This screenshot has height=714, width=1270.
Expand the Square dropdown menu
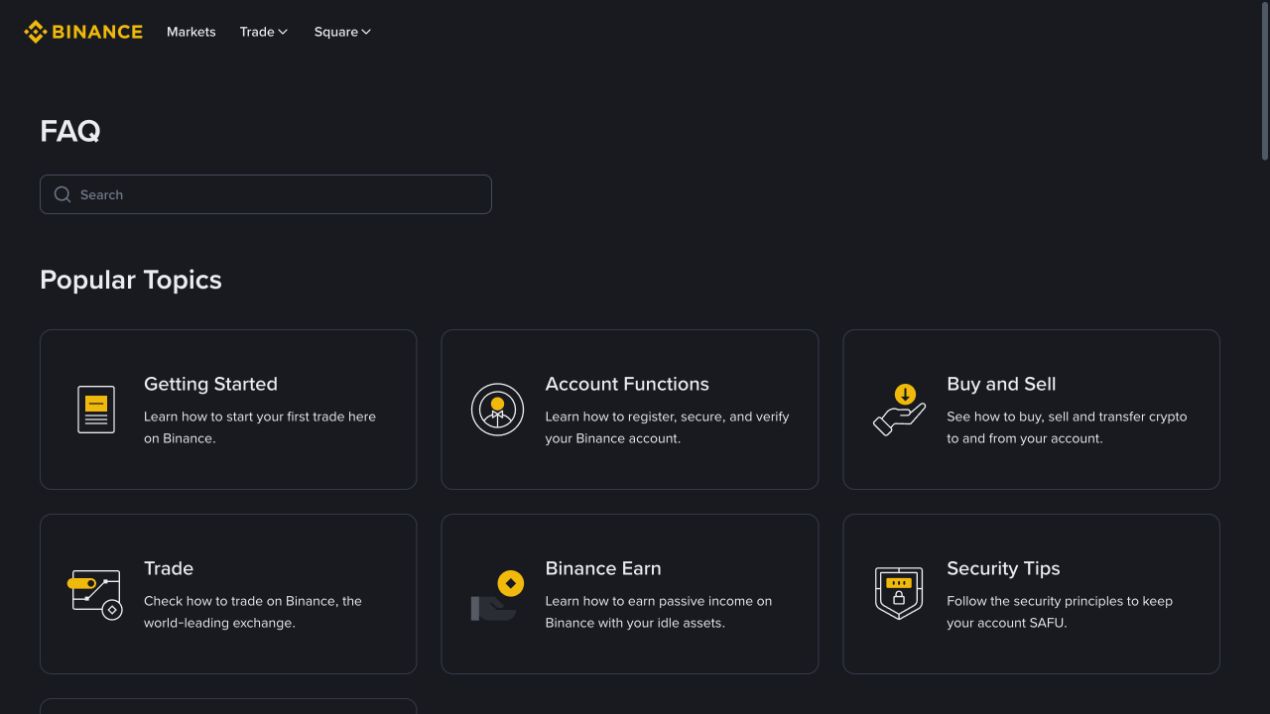pos(342,32)
